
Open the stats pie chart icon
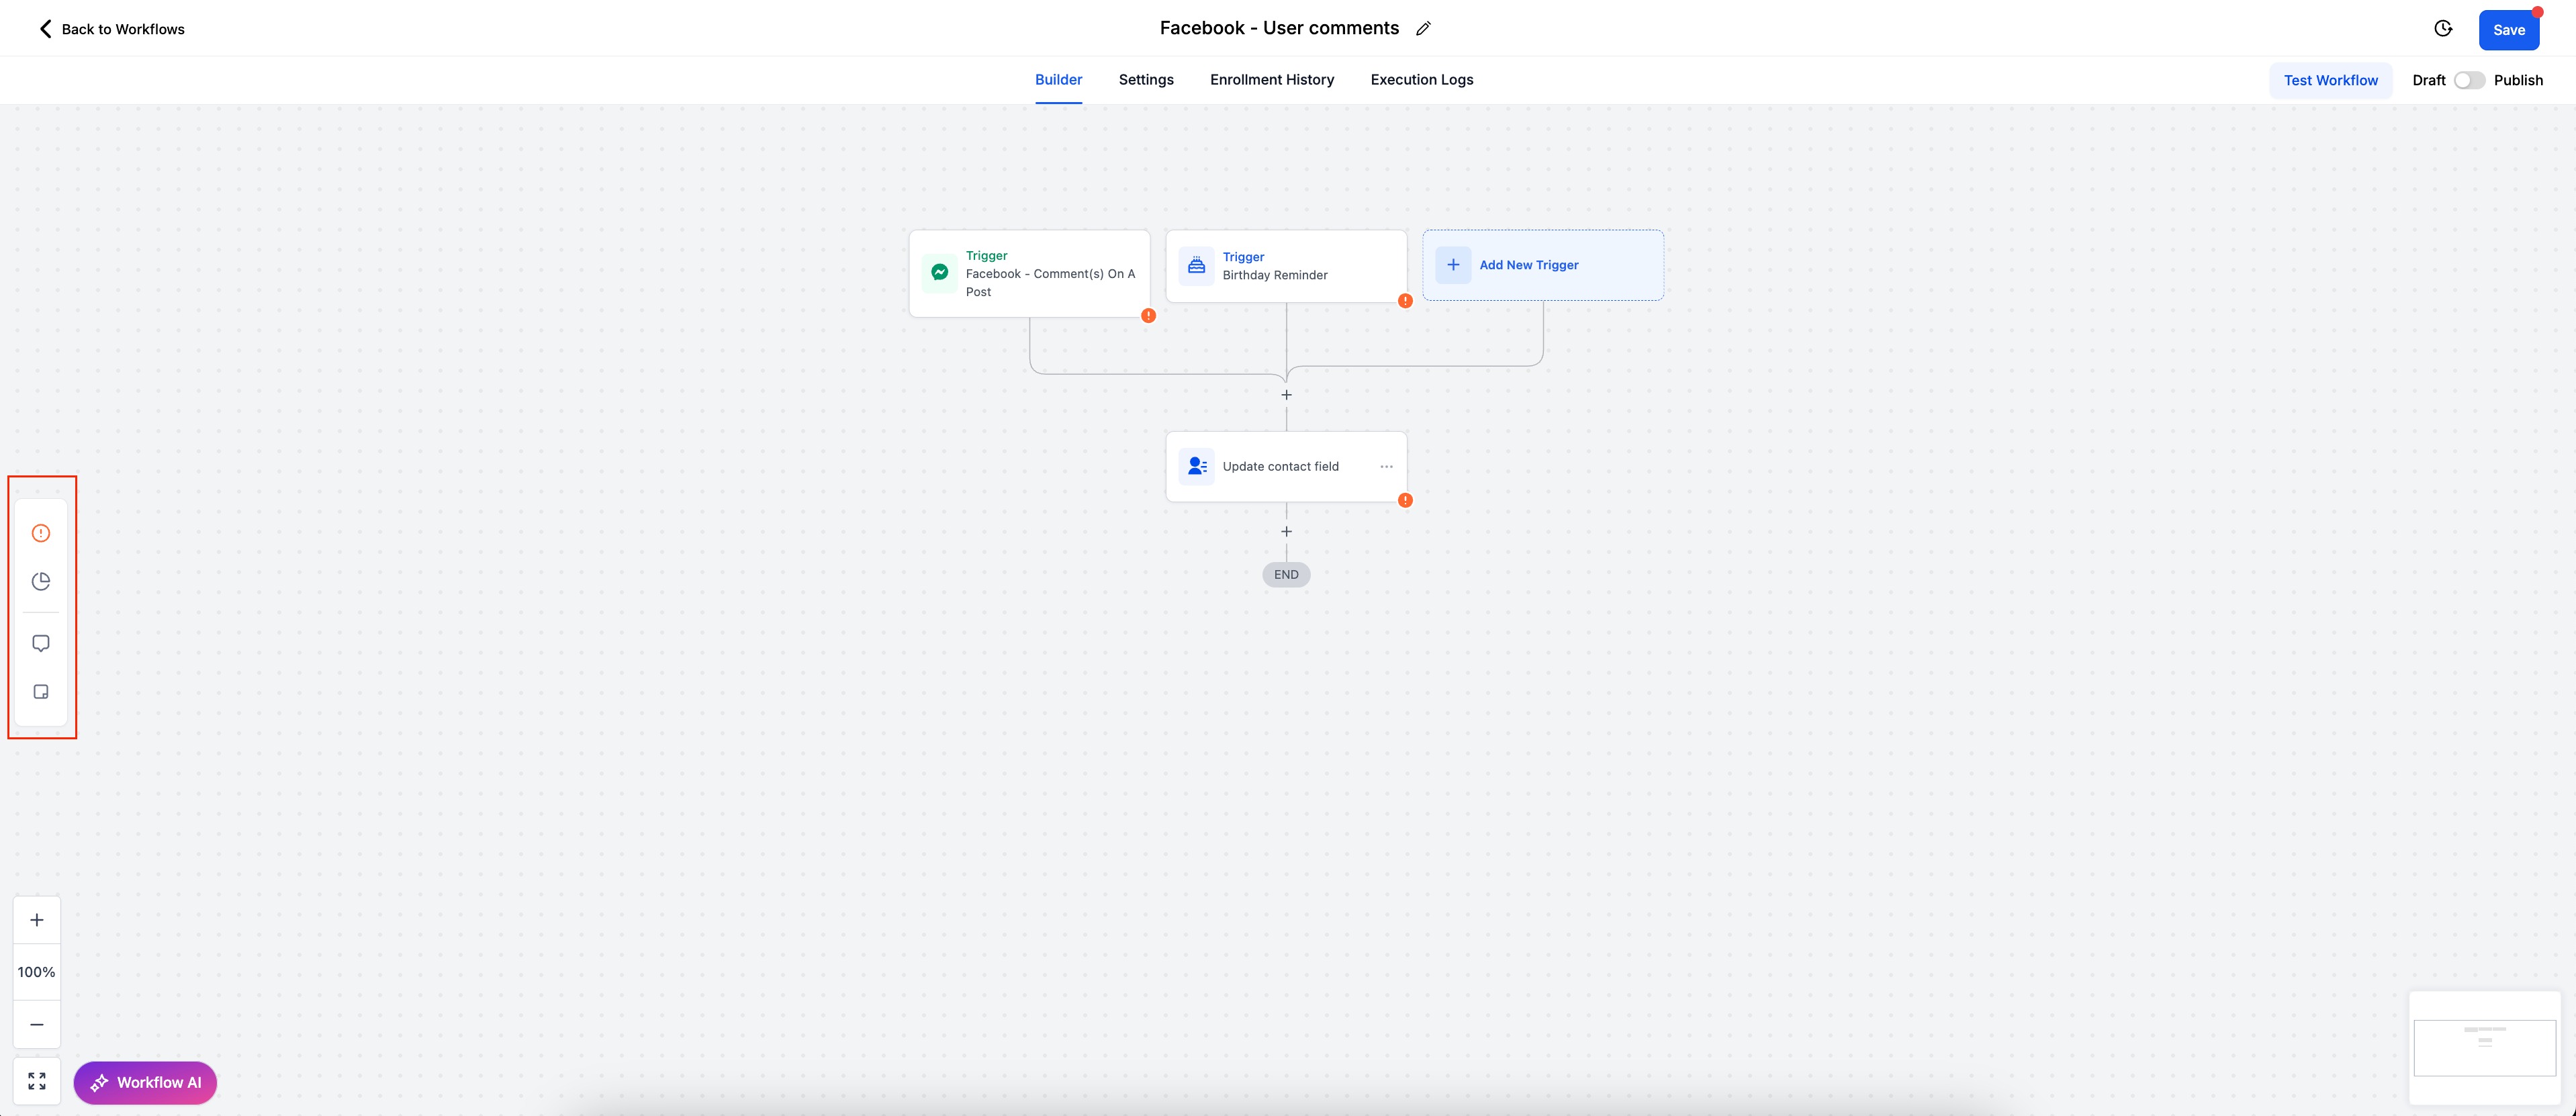(41, 581)
